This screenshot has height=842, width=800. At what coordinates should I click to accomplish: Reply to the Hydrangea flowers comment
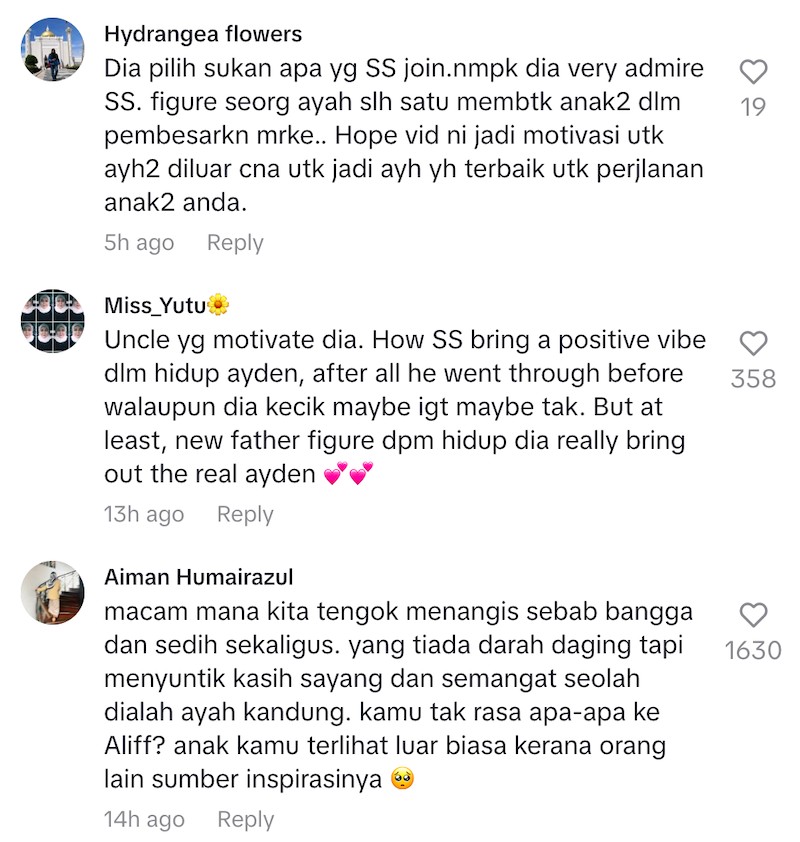[235, 243]
